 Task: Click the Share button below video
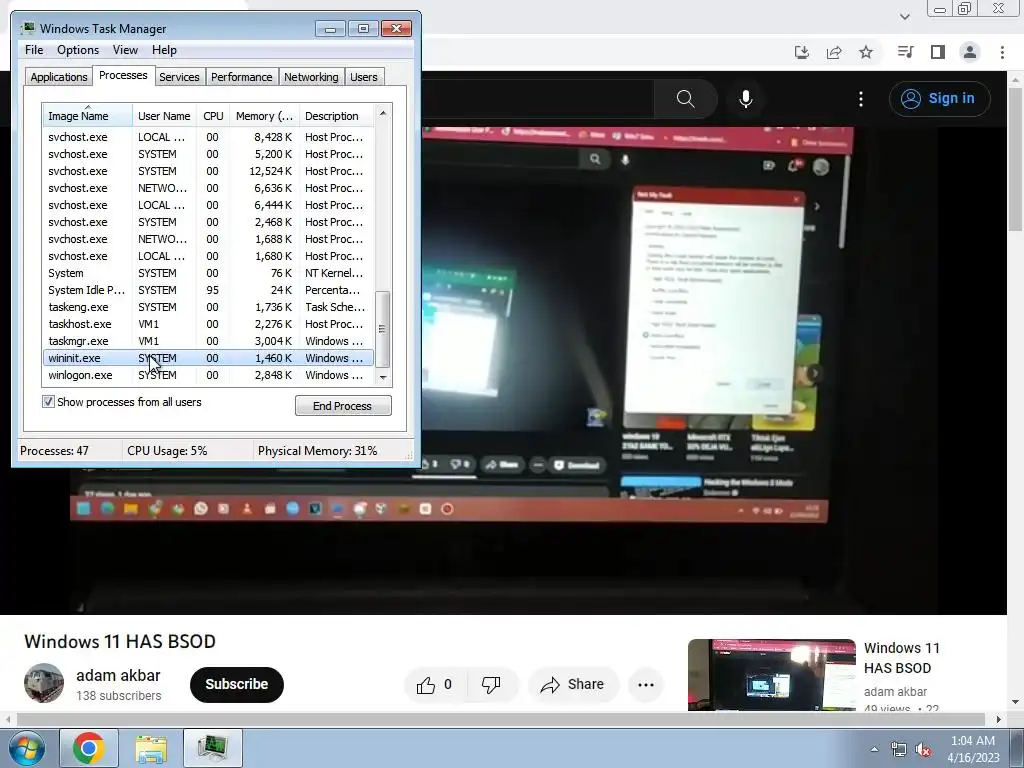(x=572, y=684)
